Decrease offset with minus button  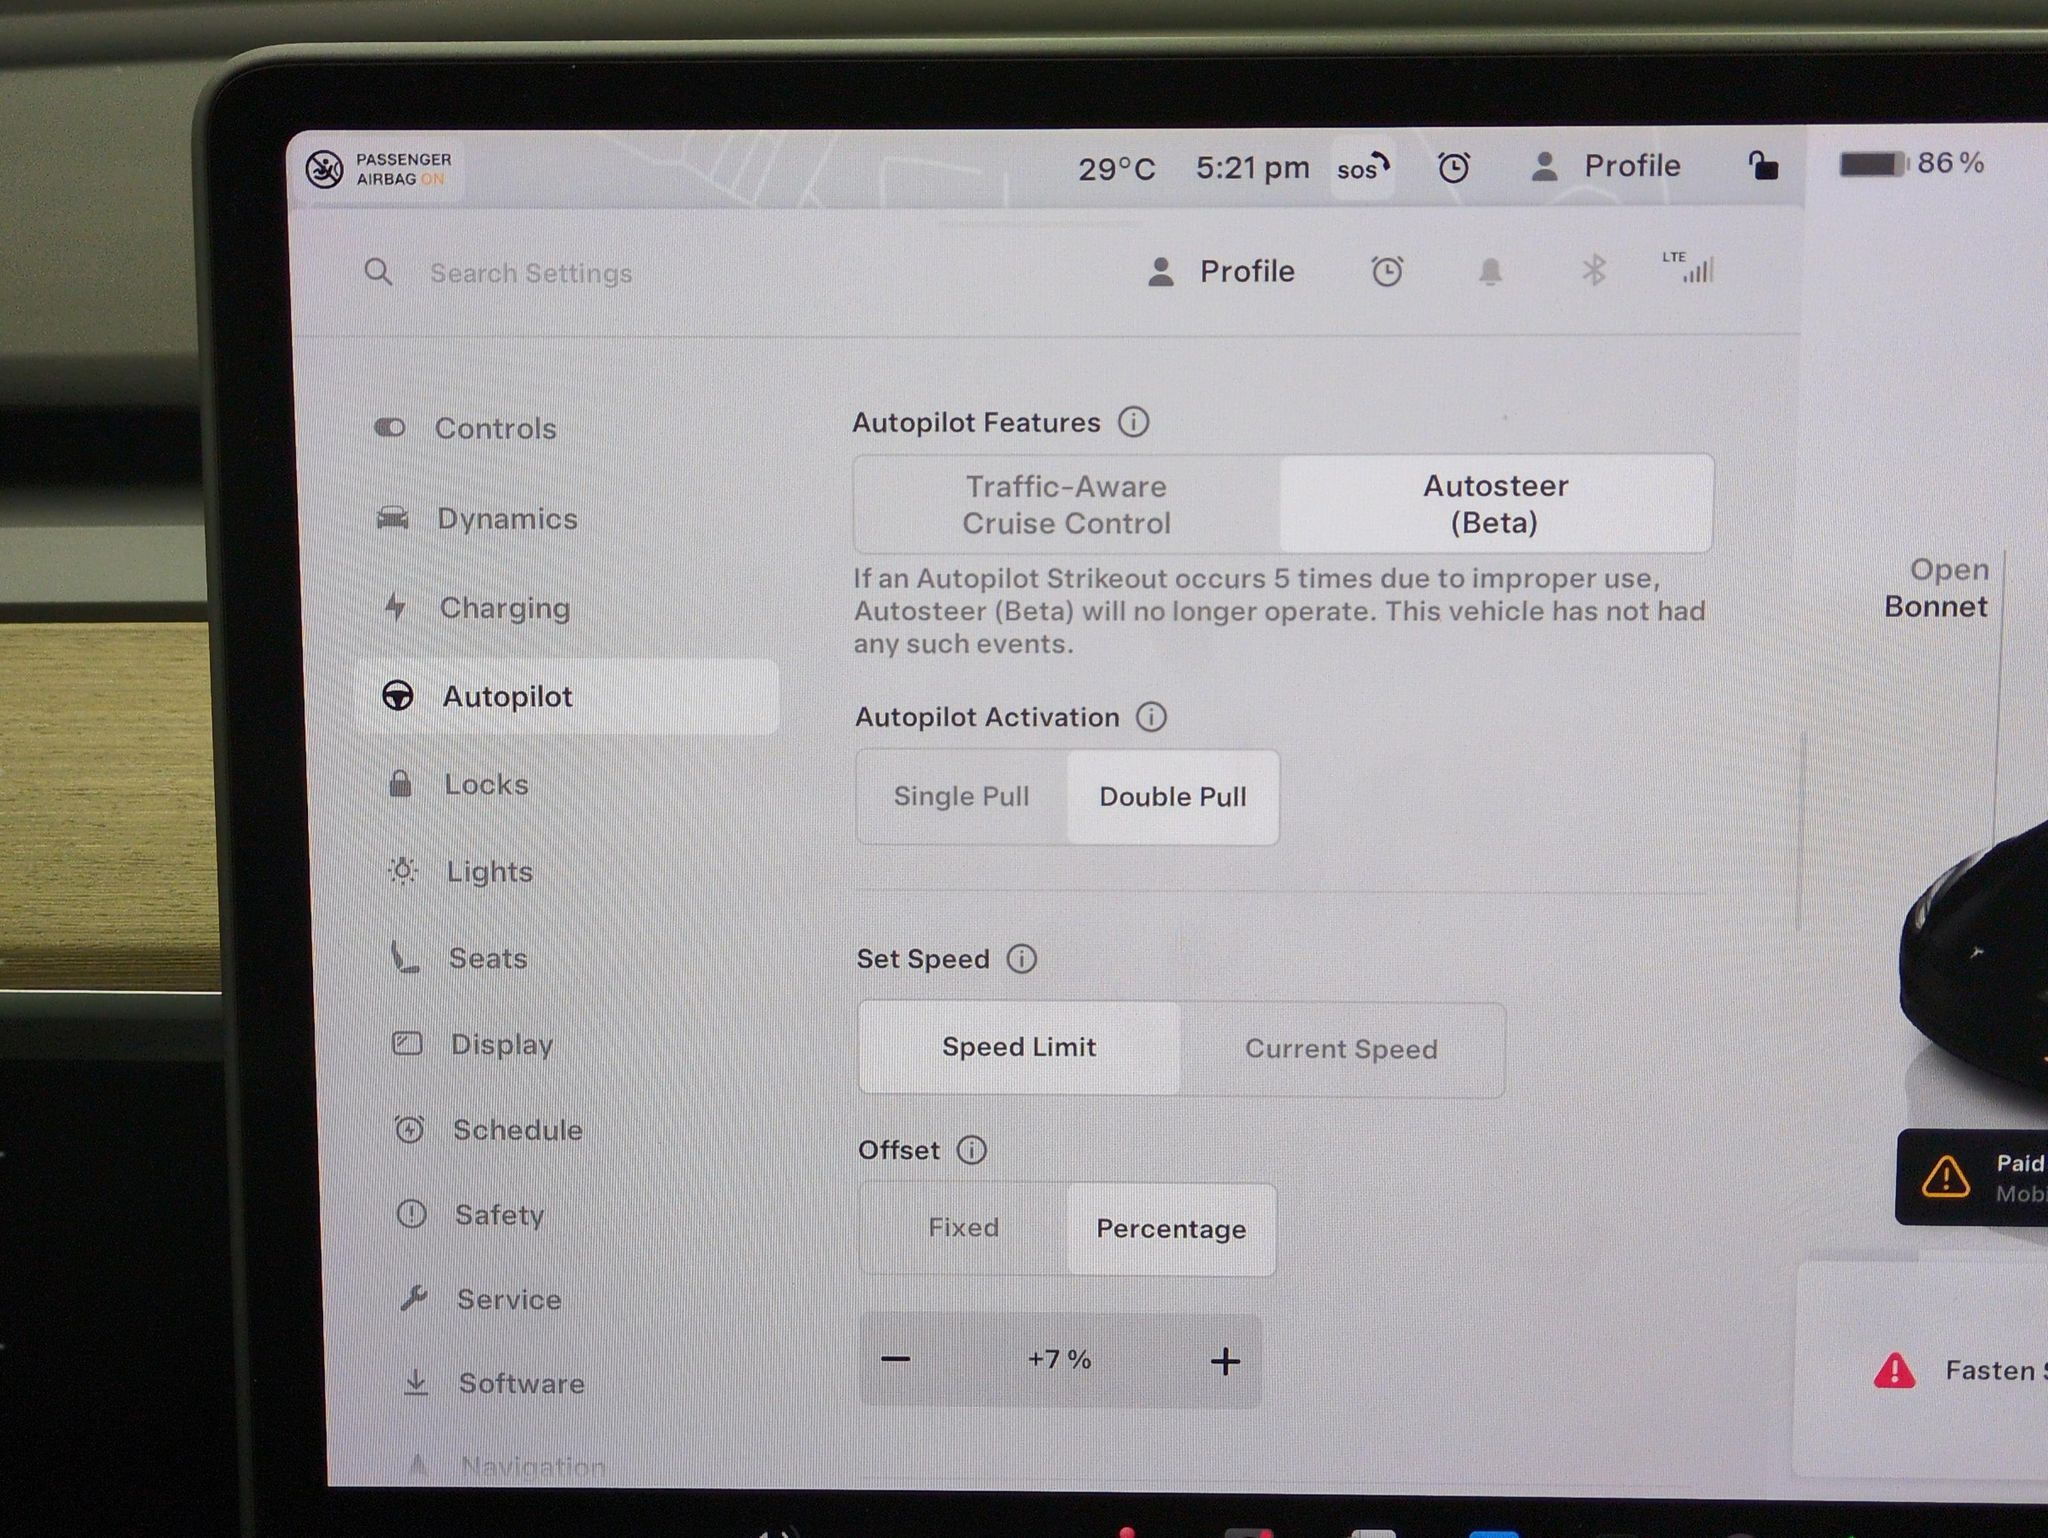(x=896, y=1359)
